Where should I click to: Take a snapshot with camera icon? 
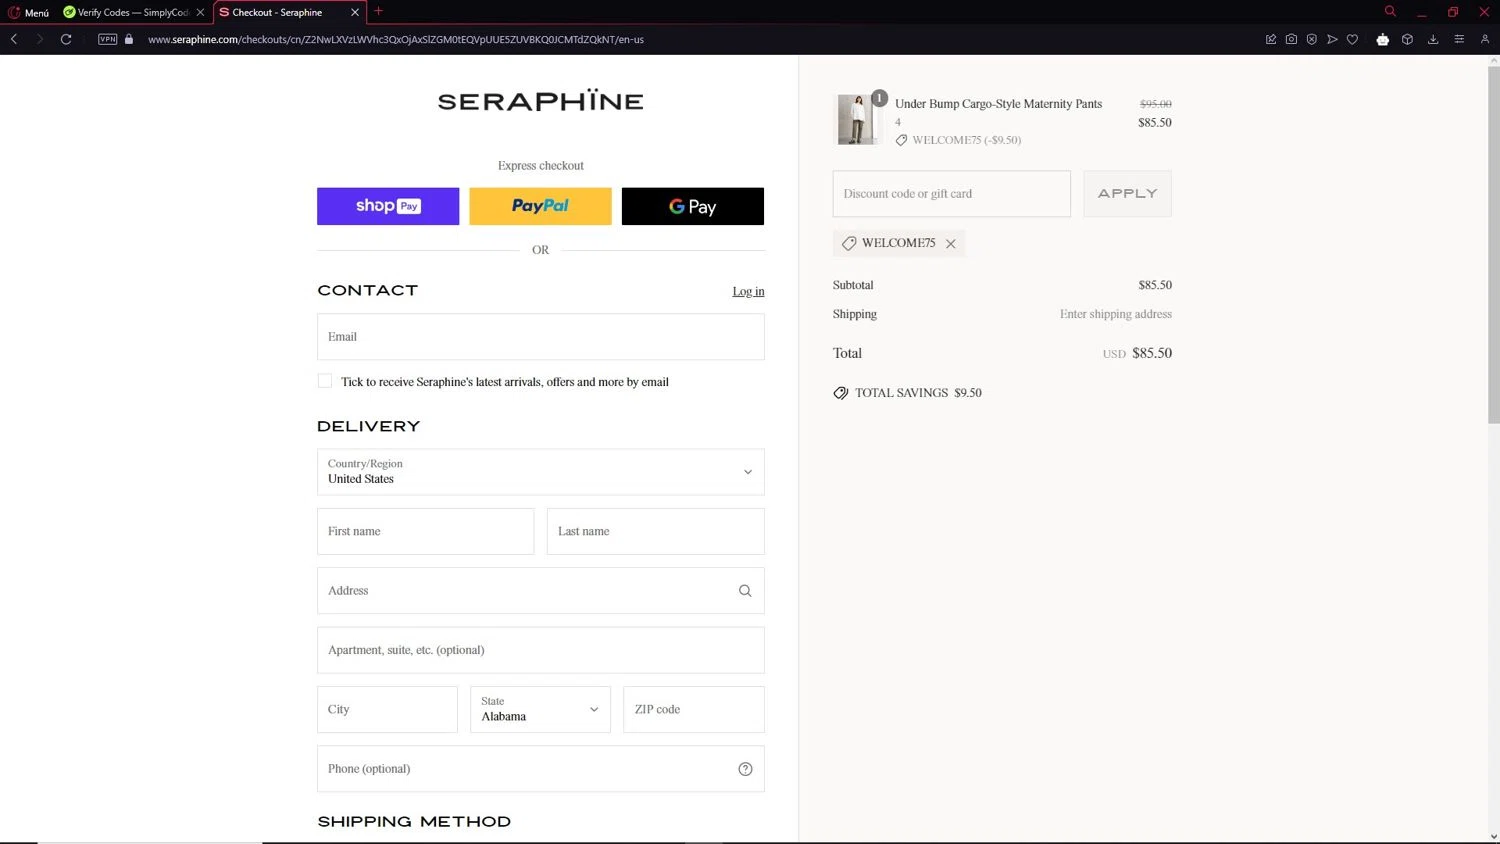pos(1291,39)
